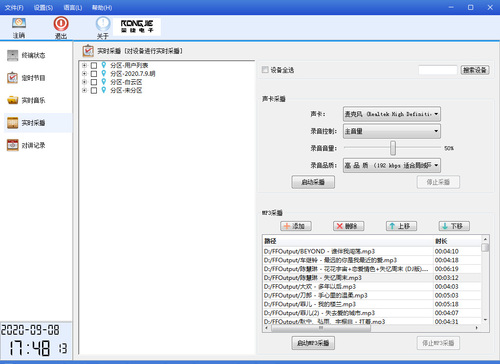Check the 分区-白云区 checkbox
Screen dimensions: 500x364
click(94, 82)
